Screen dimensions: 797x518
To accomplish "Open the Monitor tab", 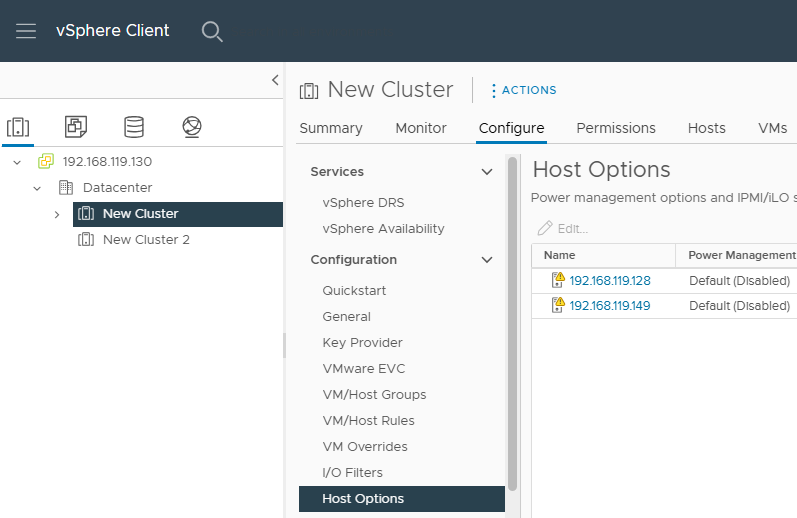I will pyautogui.click(x=421, y=128).
